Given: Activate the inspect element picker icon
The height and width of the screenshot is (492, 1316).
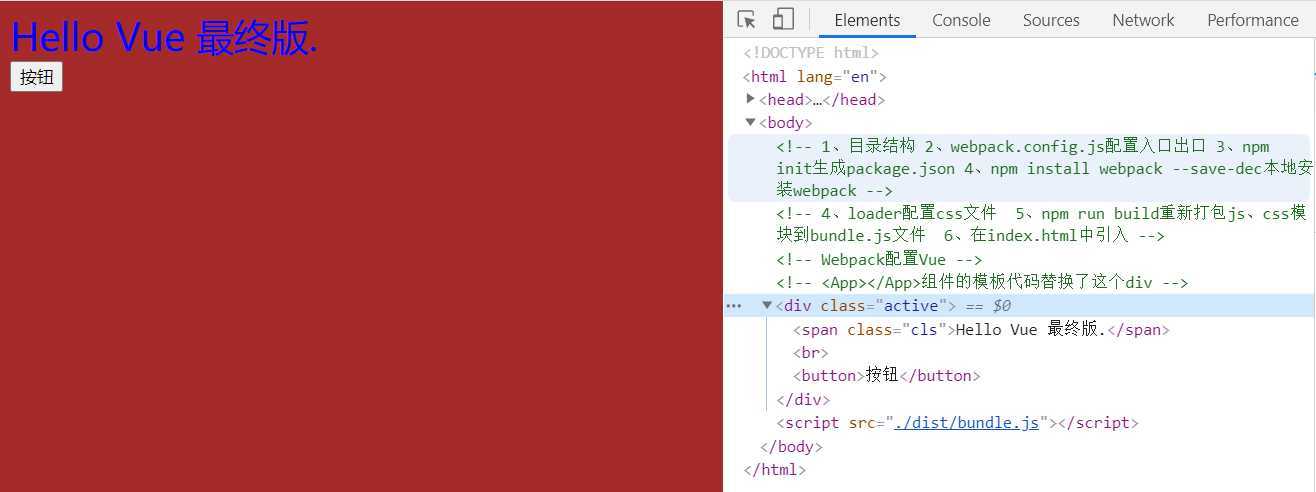Looking at the screenshot, I should coord(746,20).
